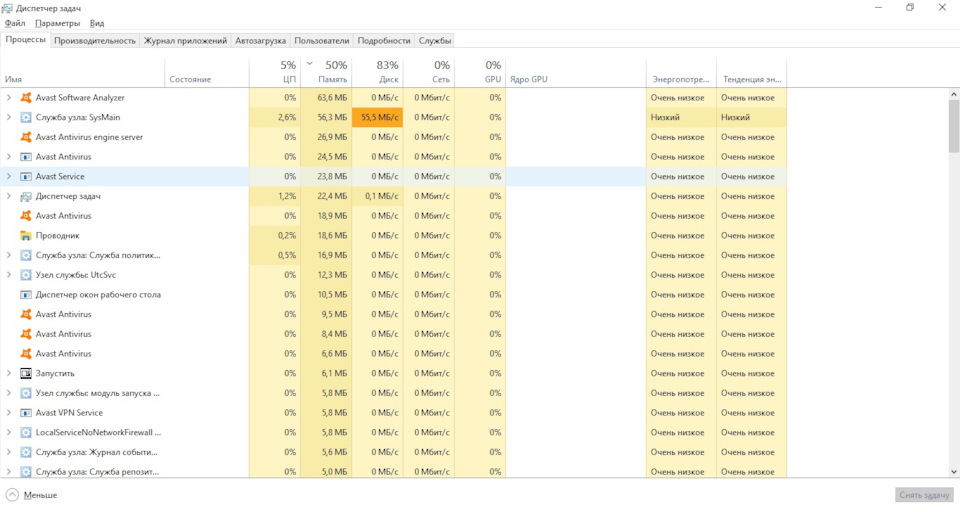
Task: Switch to the Производительность tab
Action: coord(95,40)
